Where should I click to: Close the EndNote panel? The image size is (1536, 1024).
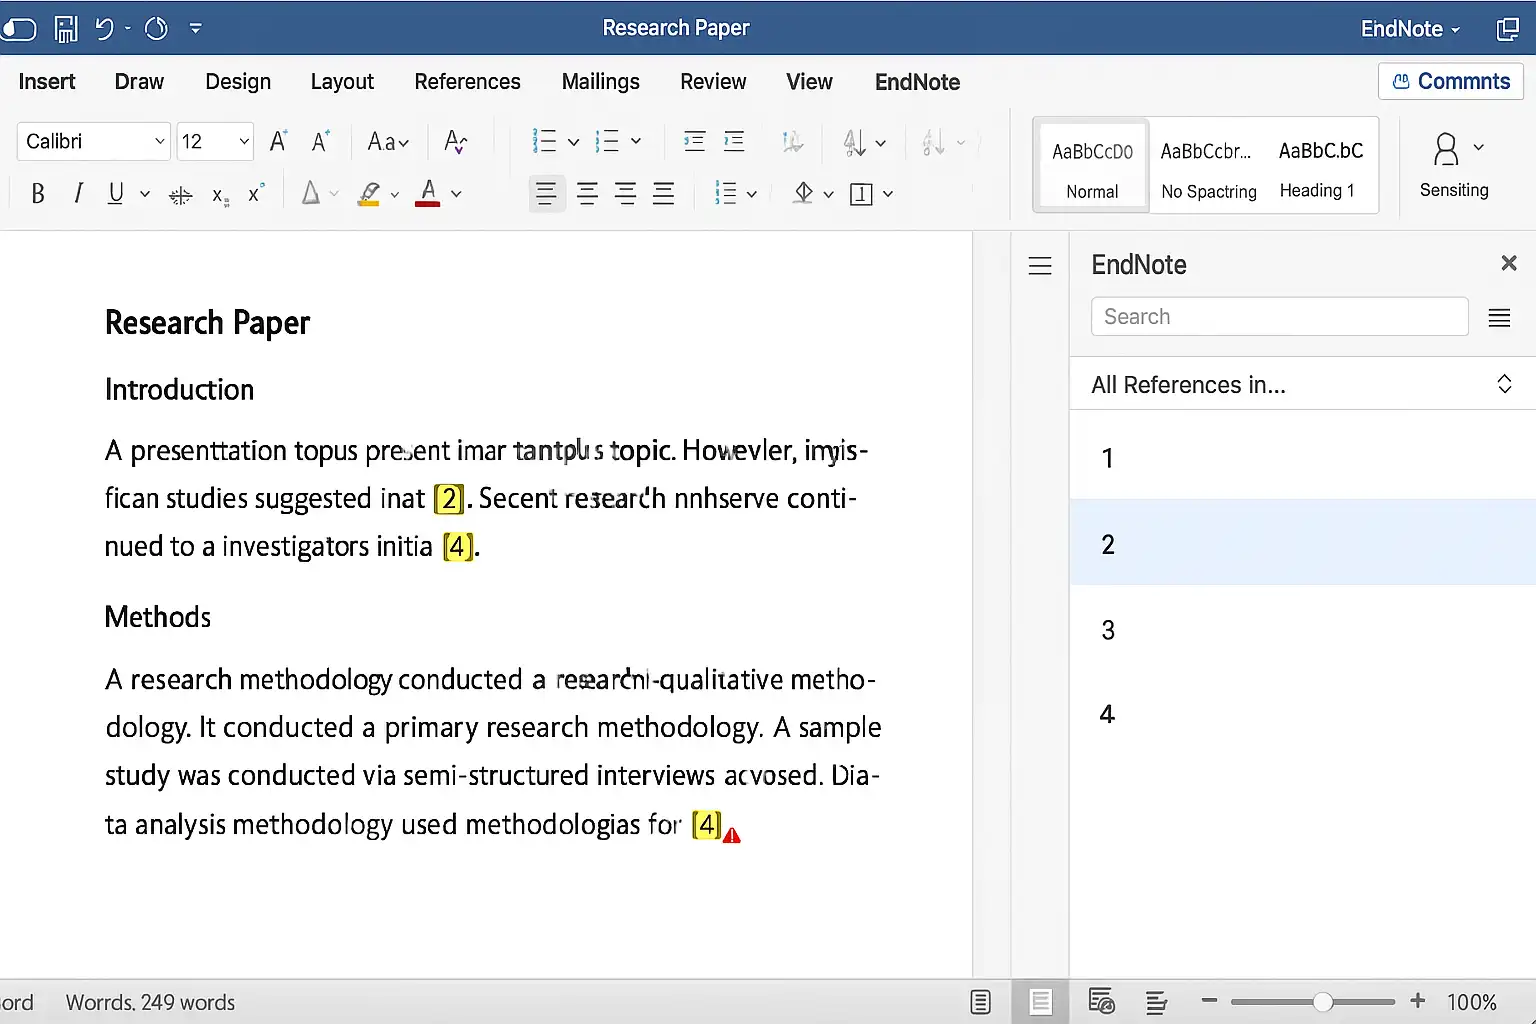pyautogui.click(x=1509, y=263)
